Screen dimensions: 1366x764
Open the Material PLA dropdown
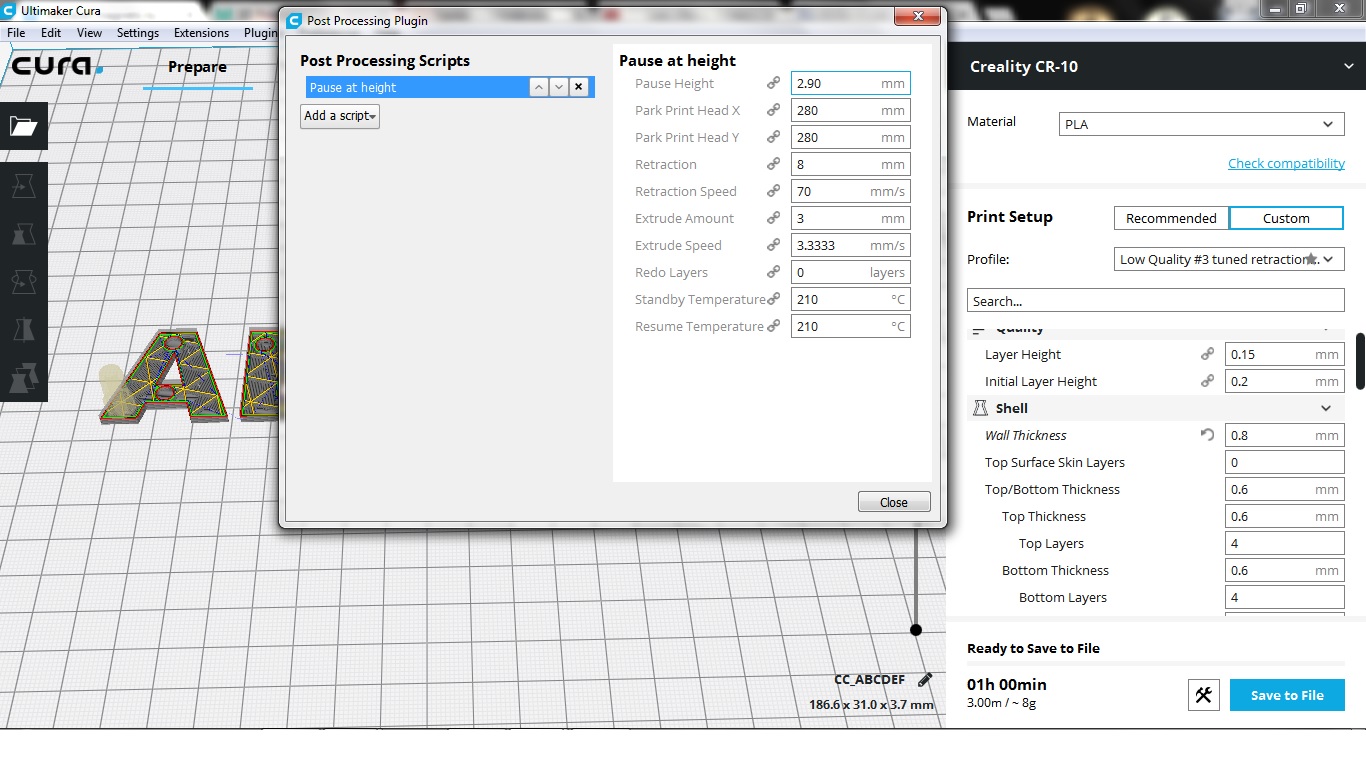point(1201,125)
